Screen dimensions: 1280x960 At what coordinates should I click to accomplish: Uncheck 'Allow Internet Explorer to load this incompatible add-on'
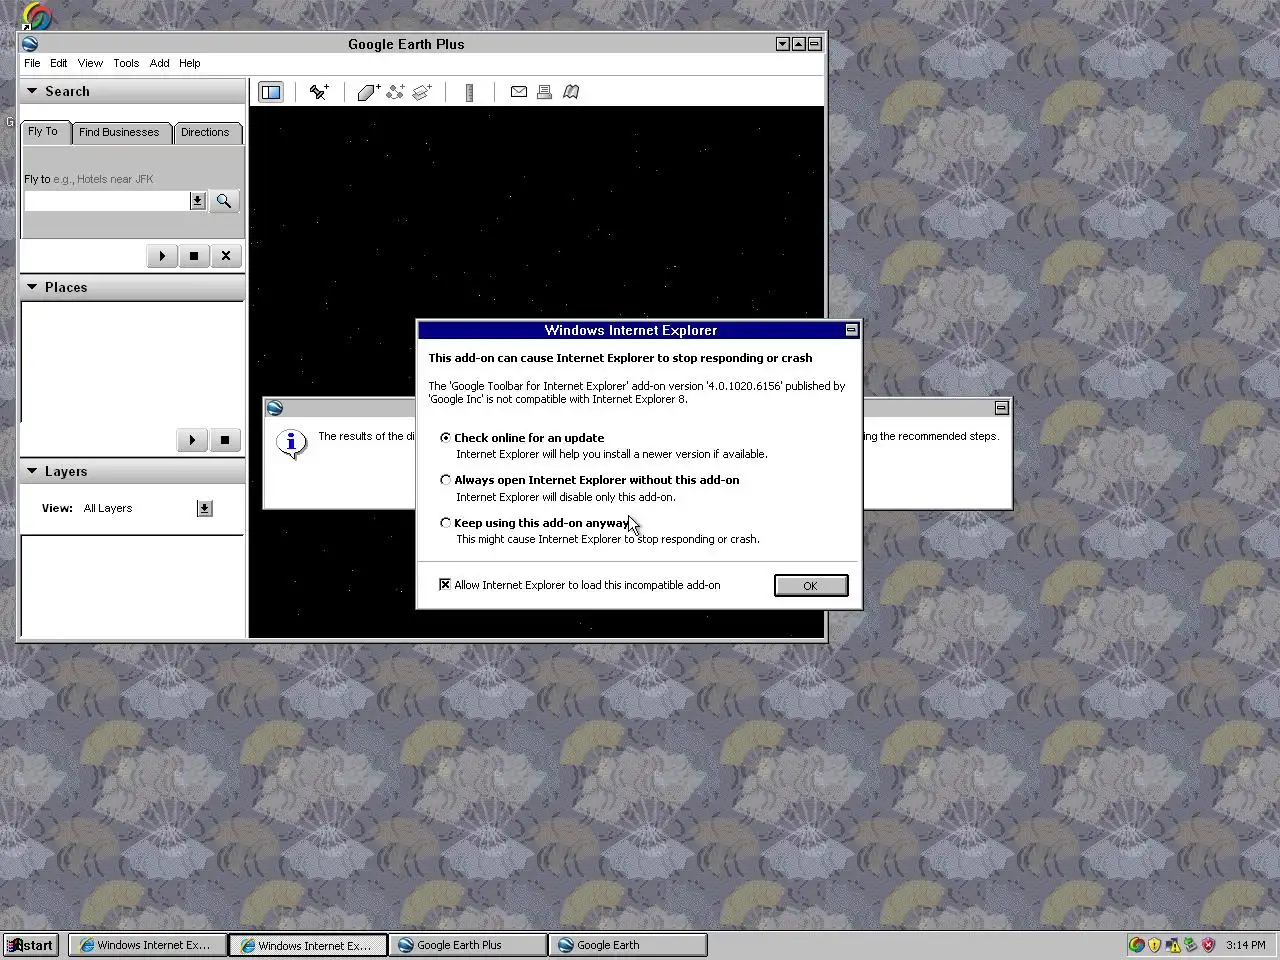(x=445, y=585)
